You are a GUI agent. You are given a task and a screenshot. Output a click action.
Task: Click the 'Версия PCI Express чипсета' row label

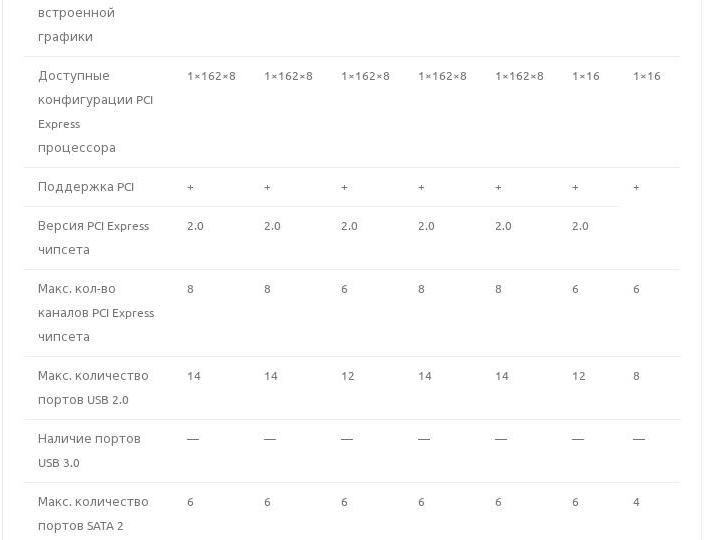click(93, 238)
